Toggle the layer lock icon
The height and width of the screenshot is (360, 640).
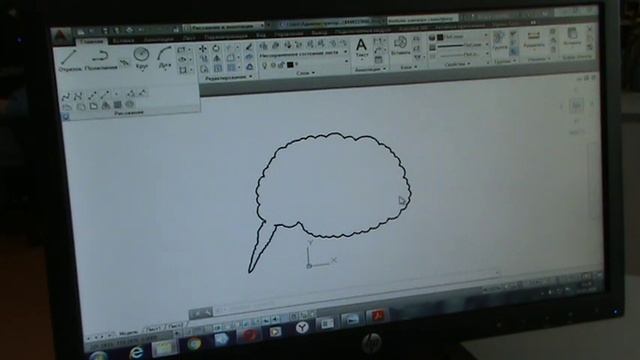tap(281, 65)
